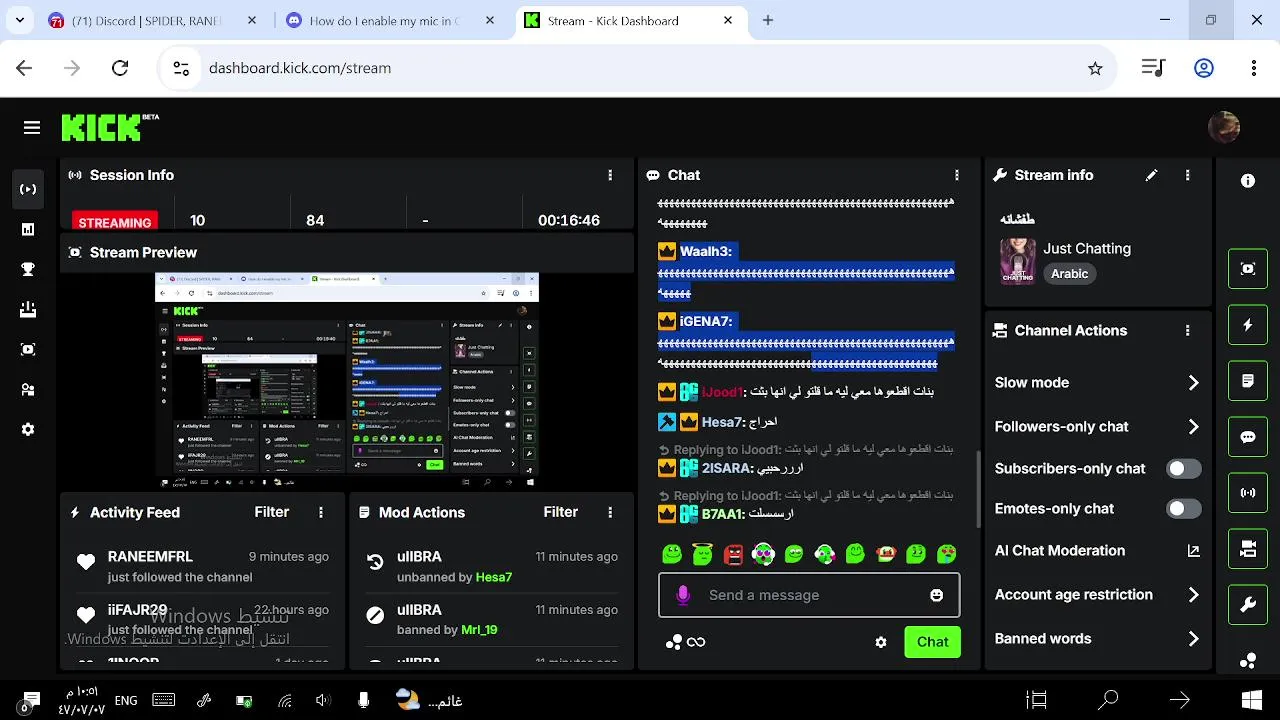The height and width of the screenshot is (720, 1280).
Task: Click the info icon in right widget bar
Action: 1248,181
